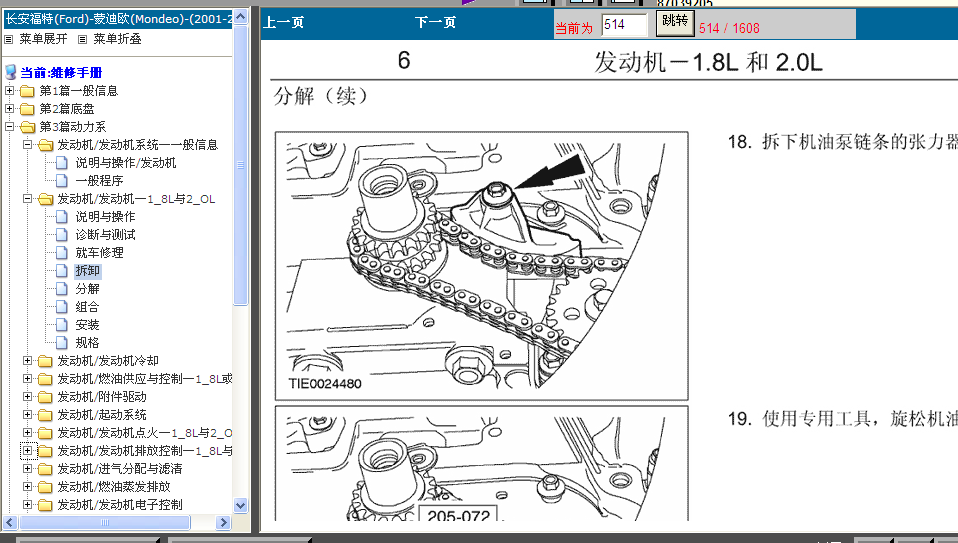Click page icon beside 分解
Viewport: 958px width, 543px height.
(x=62, y=289)
